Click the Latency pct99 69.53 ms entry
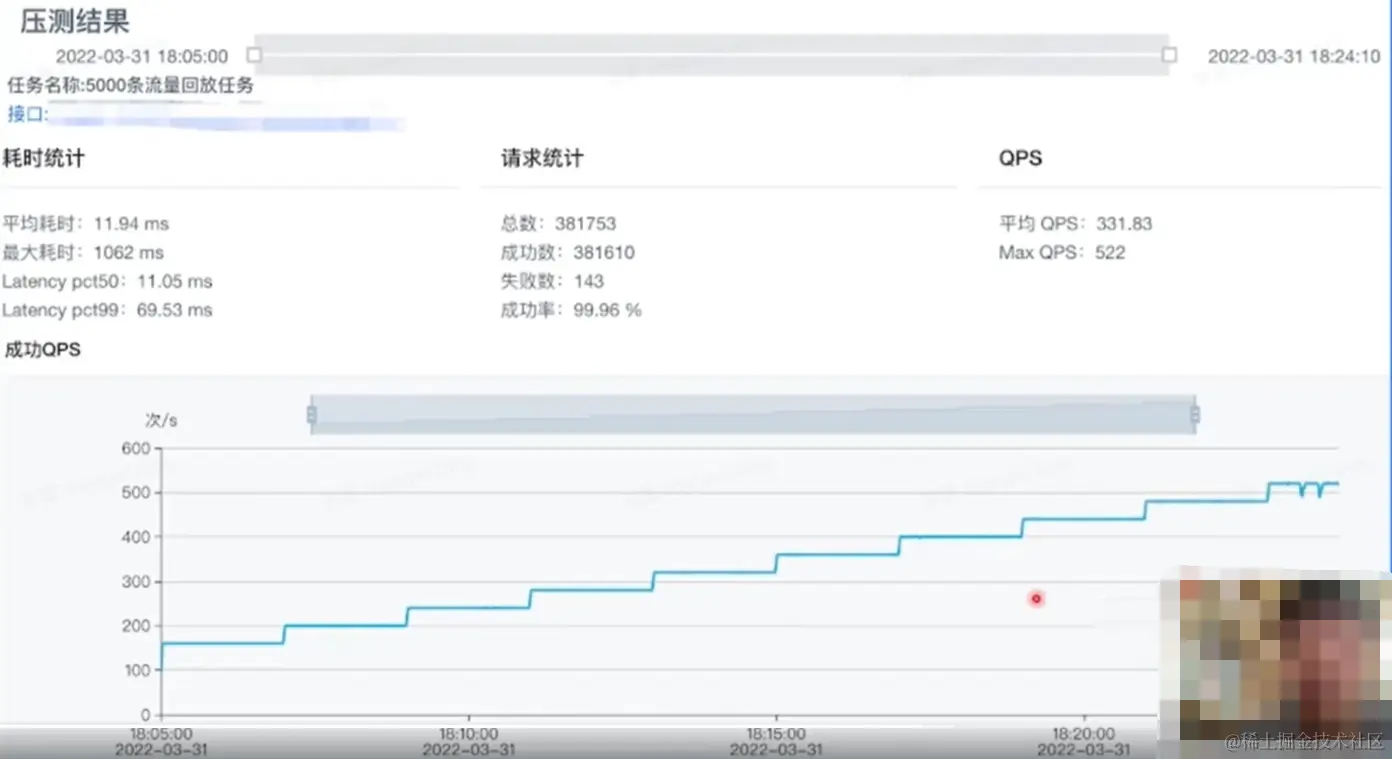 107,311
